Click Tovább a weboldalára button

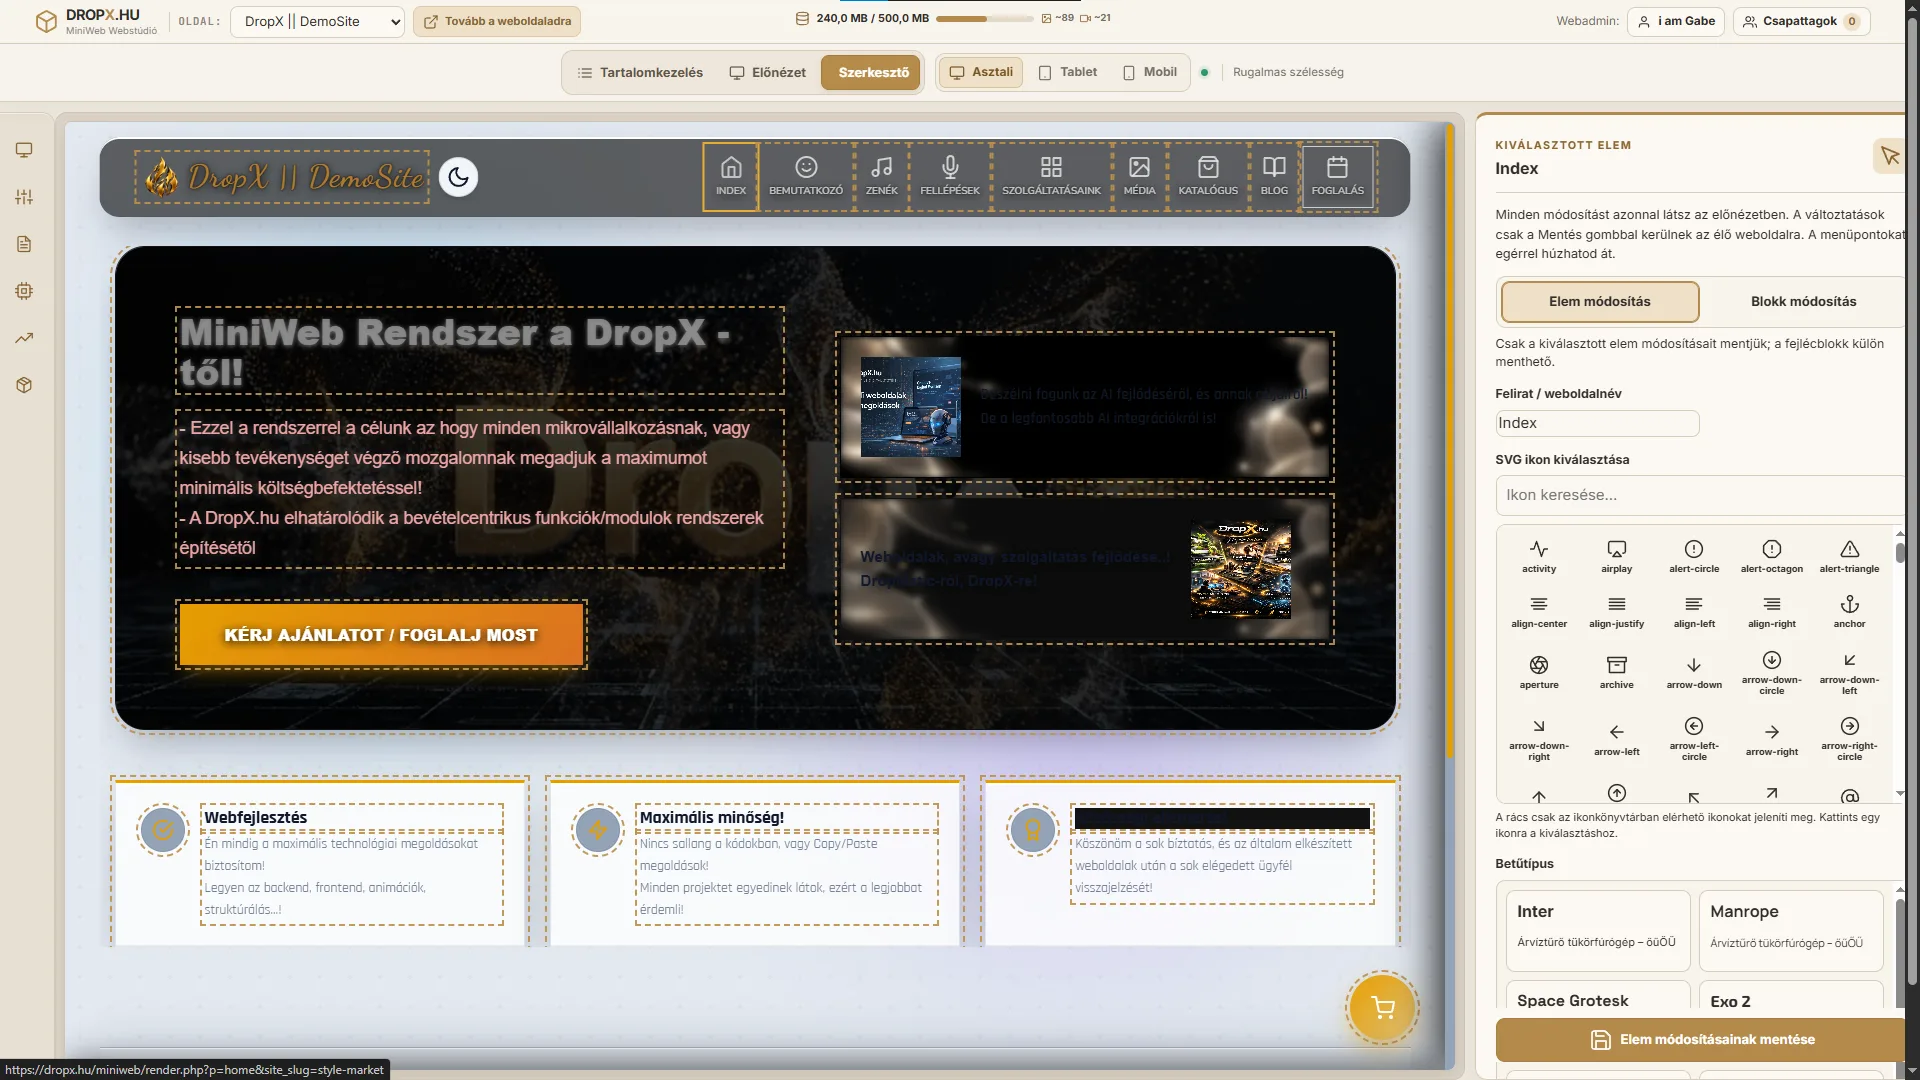point(497,21)
